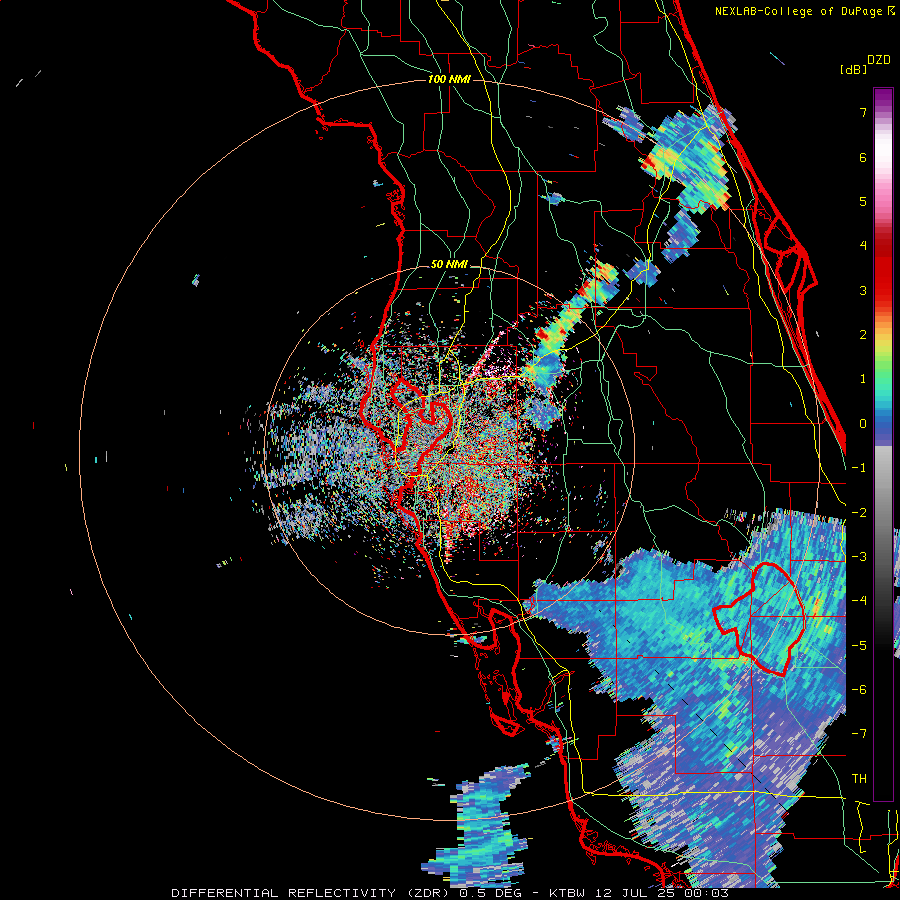This screenshot has height=900, width=900.
Task: Select the -6 tick label on the color scale
Action: point(859,690)
